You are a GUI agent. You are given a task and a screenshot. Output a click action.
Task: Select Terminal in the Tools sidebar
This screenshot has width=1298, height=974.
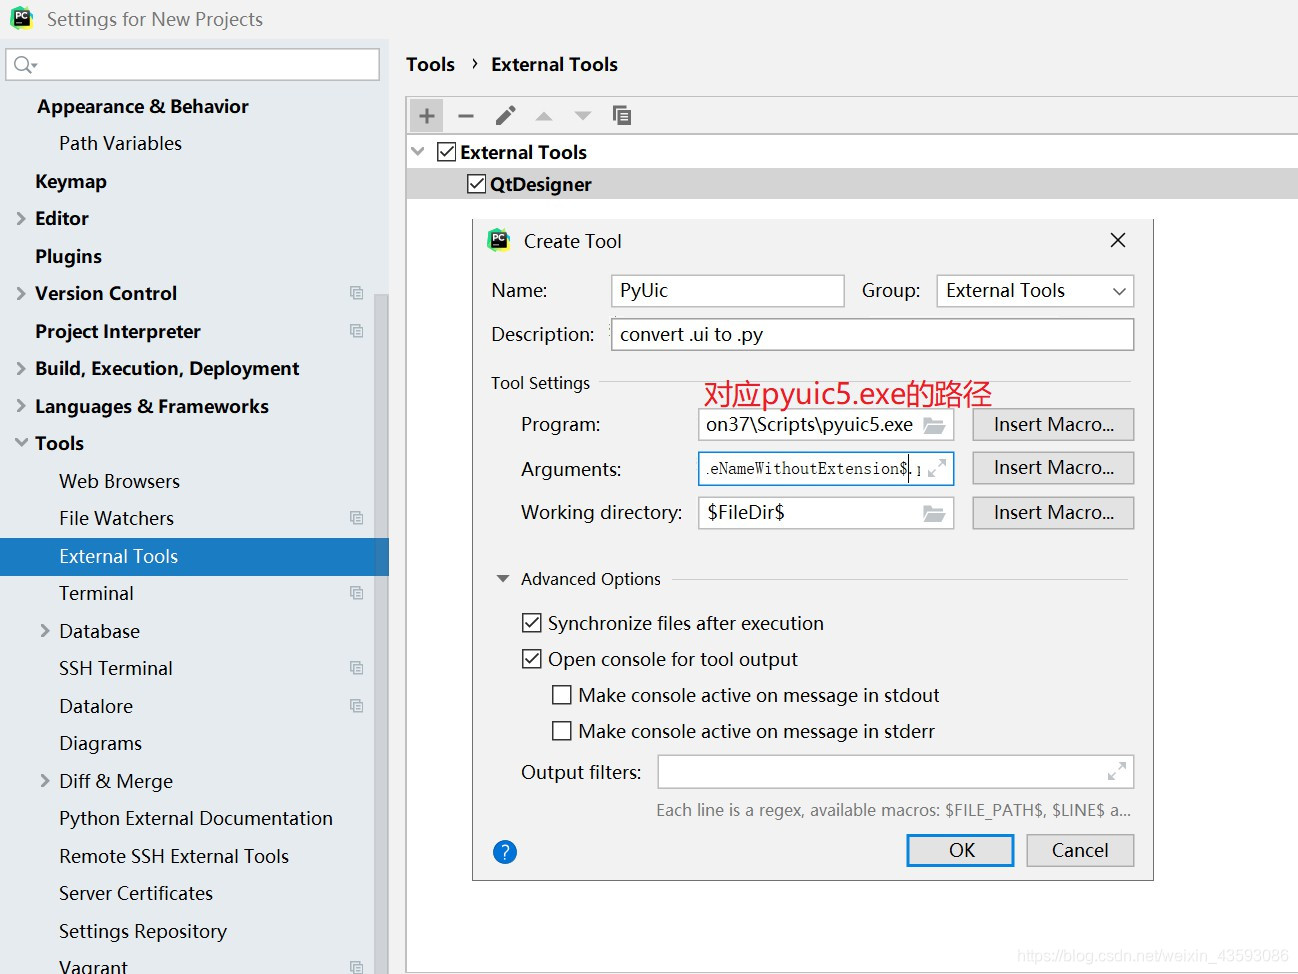[96, 592]
